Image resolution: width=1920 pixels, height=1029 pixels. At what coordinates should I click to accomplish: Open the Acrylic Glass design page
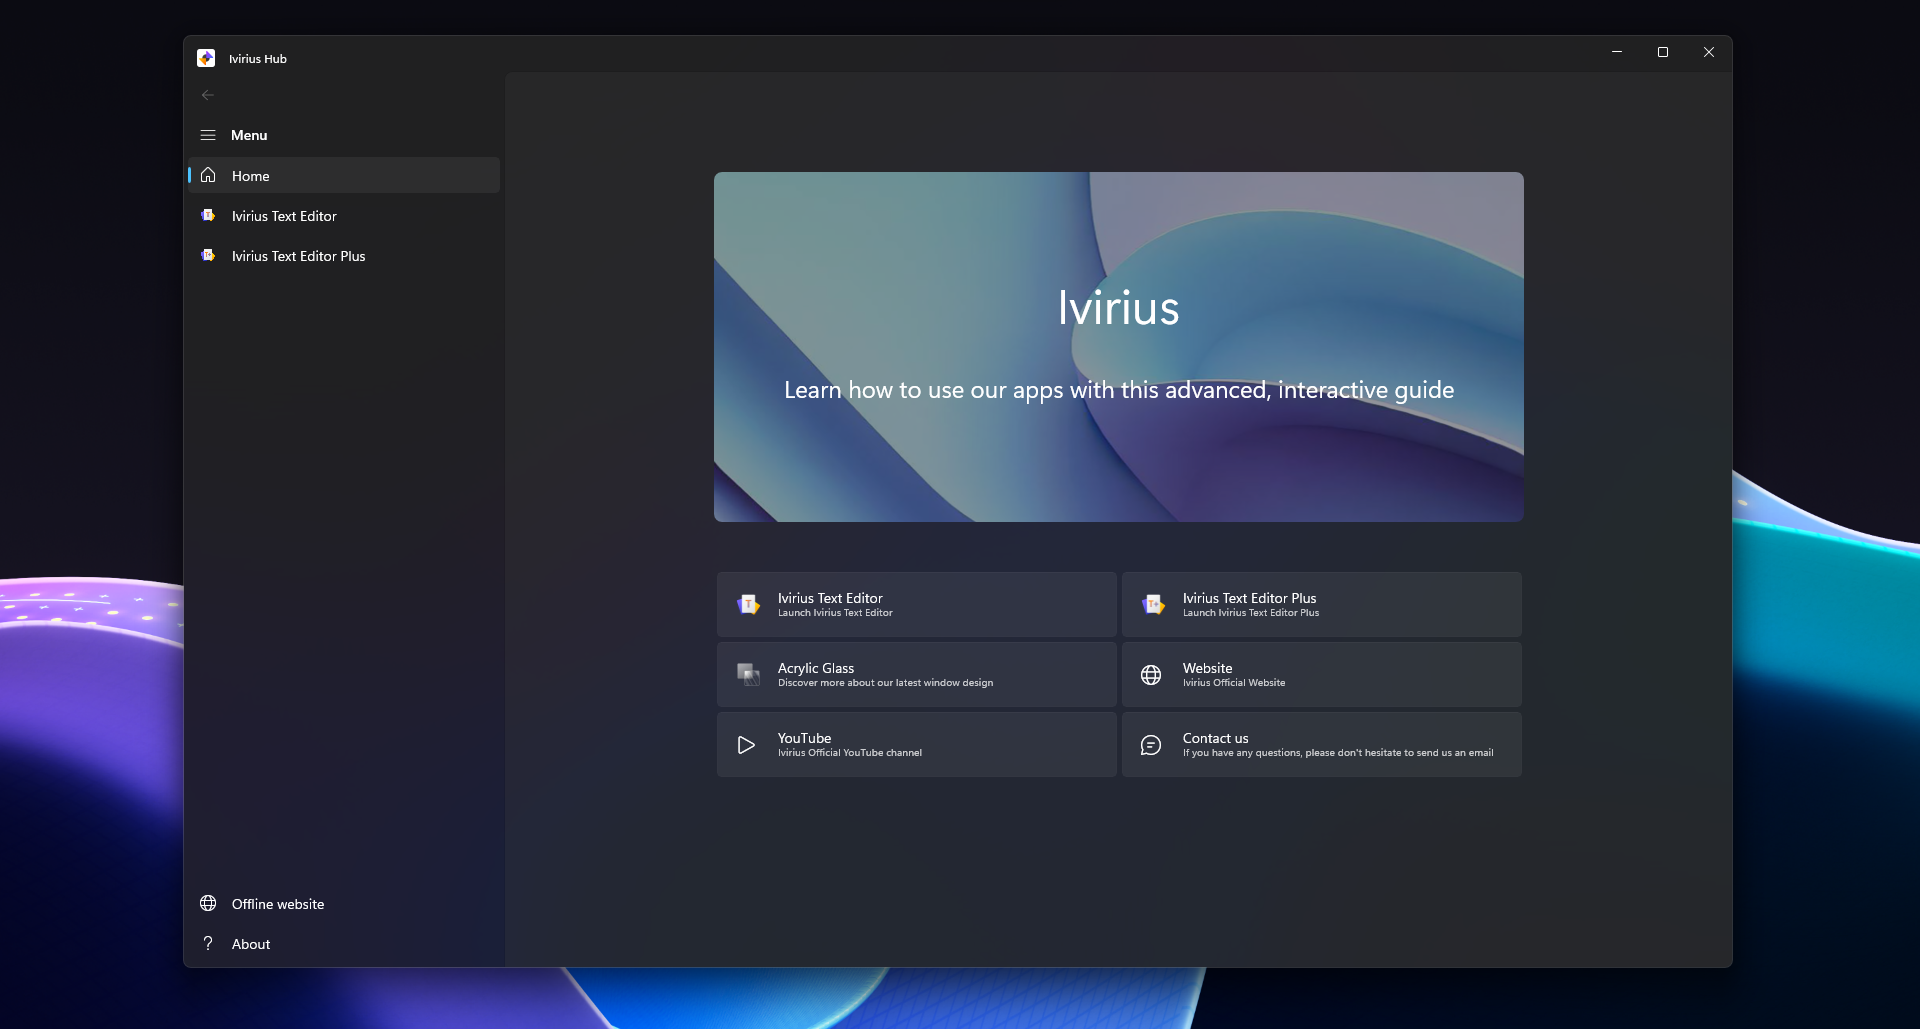tap(915, 674)
